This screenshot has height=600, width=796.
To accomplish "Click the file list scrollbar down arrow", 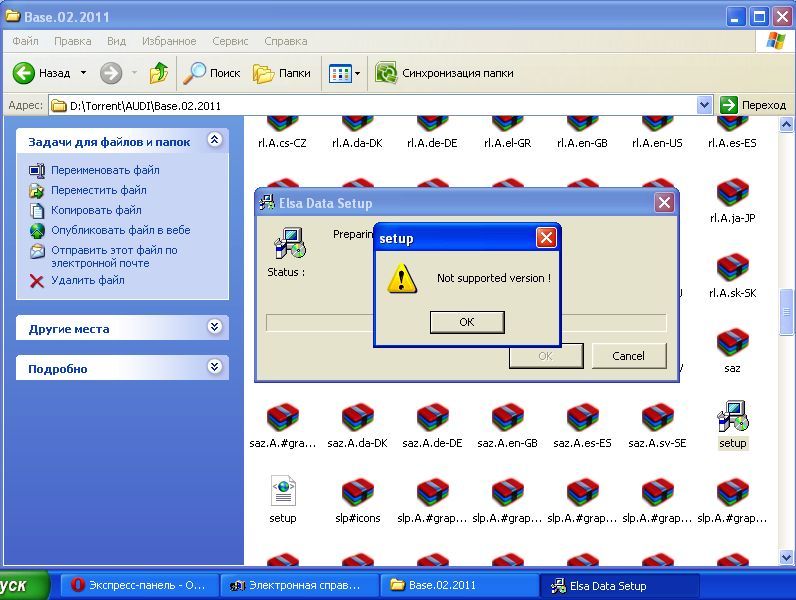I will pyautogui.click(x=786, y=557).
